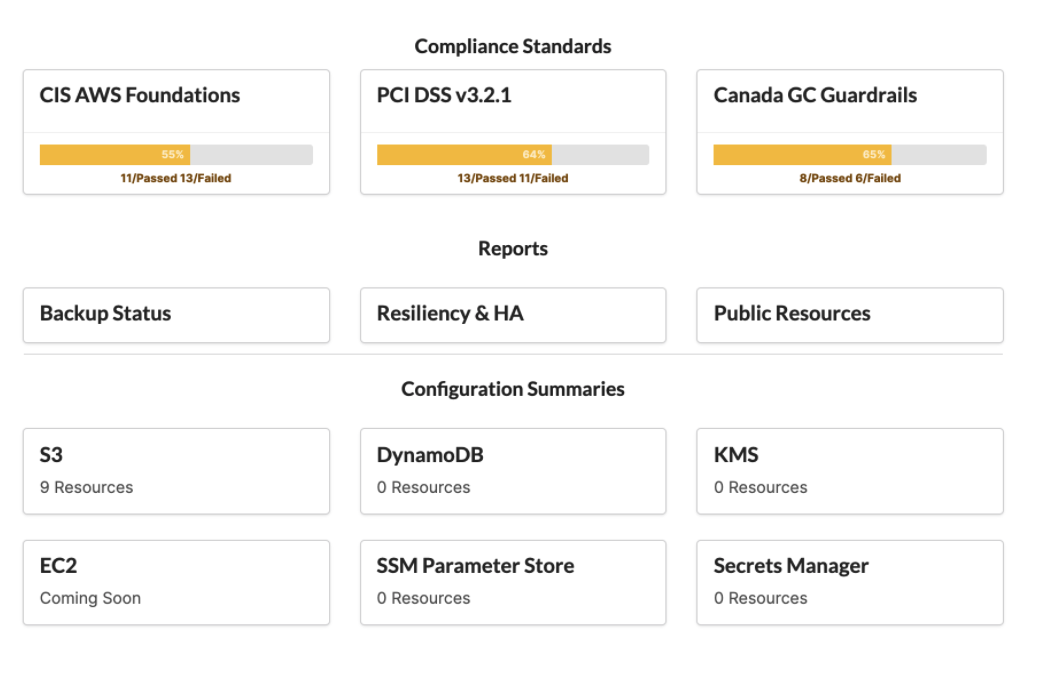Image resolution: width=1044 pixels, height=683 pixels.
Task: Click the 65% Canada GC progress bar
Action: click(x=849, y=155)
